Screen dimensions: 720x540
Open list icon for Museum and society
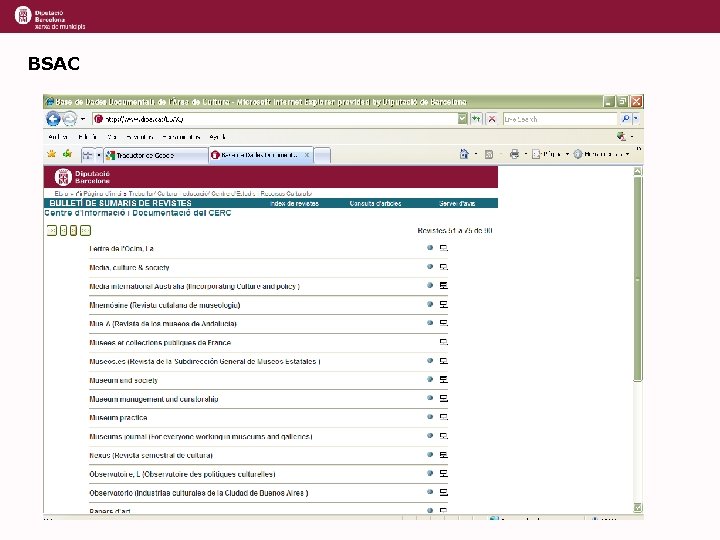[444, 380]
